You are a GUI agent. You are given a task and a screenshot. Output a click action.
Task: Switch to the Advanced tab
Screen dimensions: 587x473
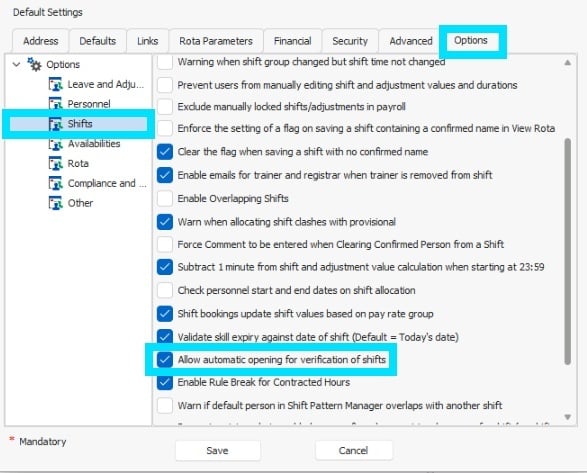pyautogui.click(x=411, y=41)
